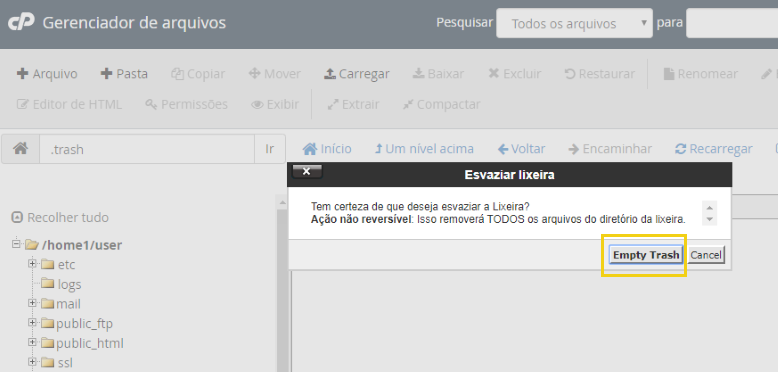Click the Voltar back link
This screenshot has height=372, width=778.
pyautogui.click(x=521, y=149)
